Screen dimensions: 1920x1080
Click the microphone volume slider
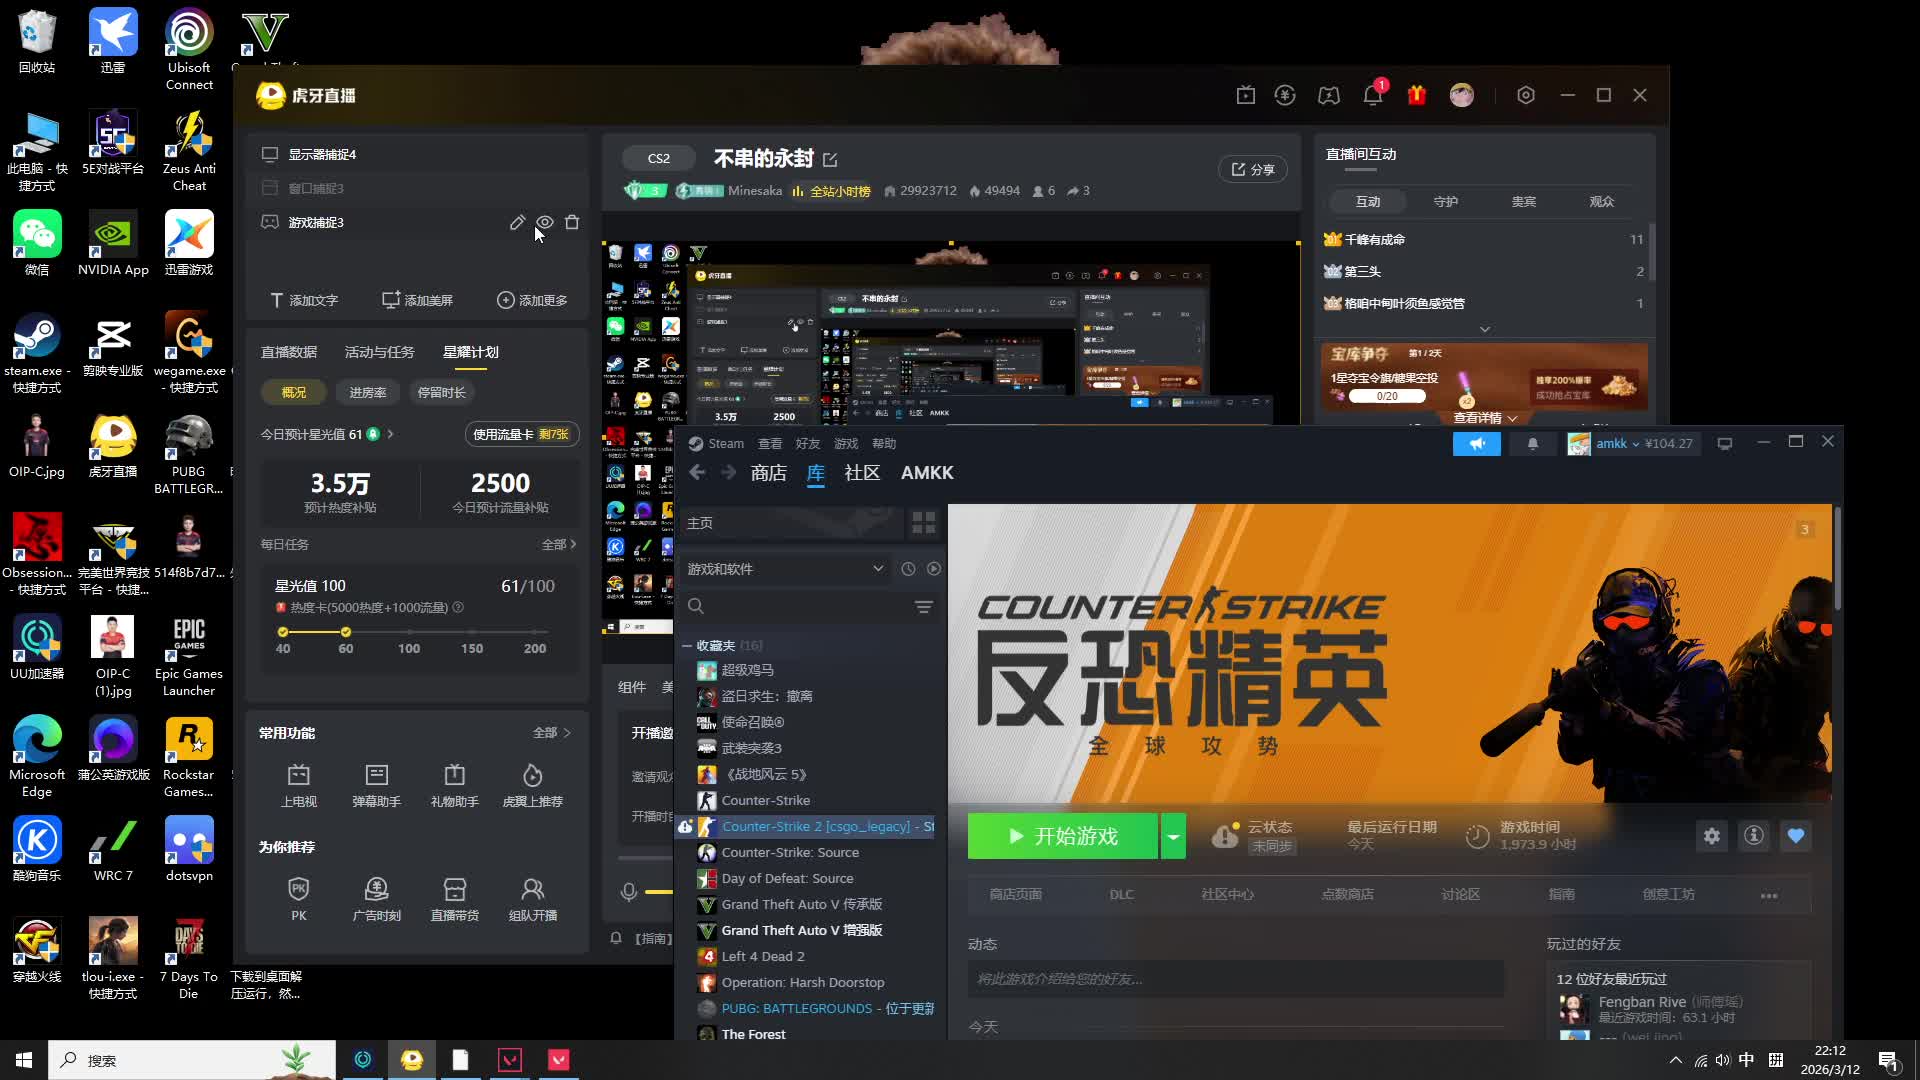click(658, 891)
